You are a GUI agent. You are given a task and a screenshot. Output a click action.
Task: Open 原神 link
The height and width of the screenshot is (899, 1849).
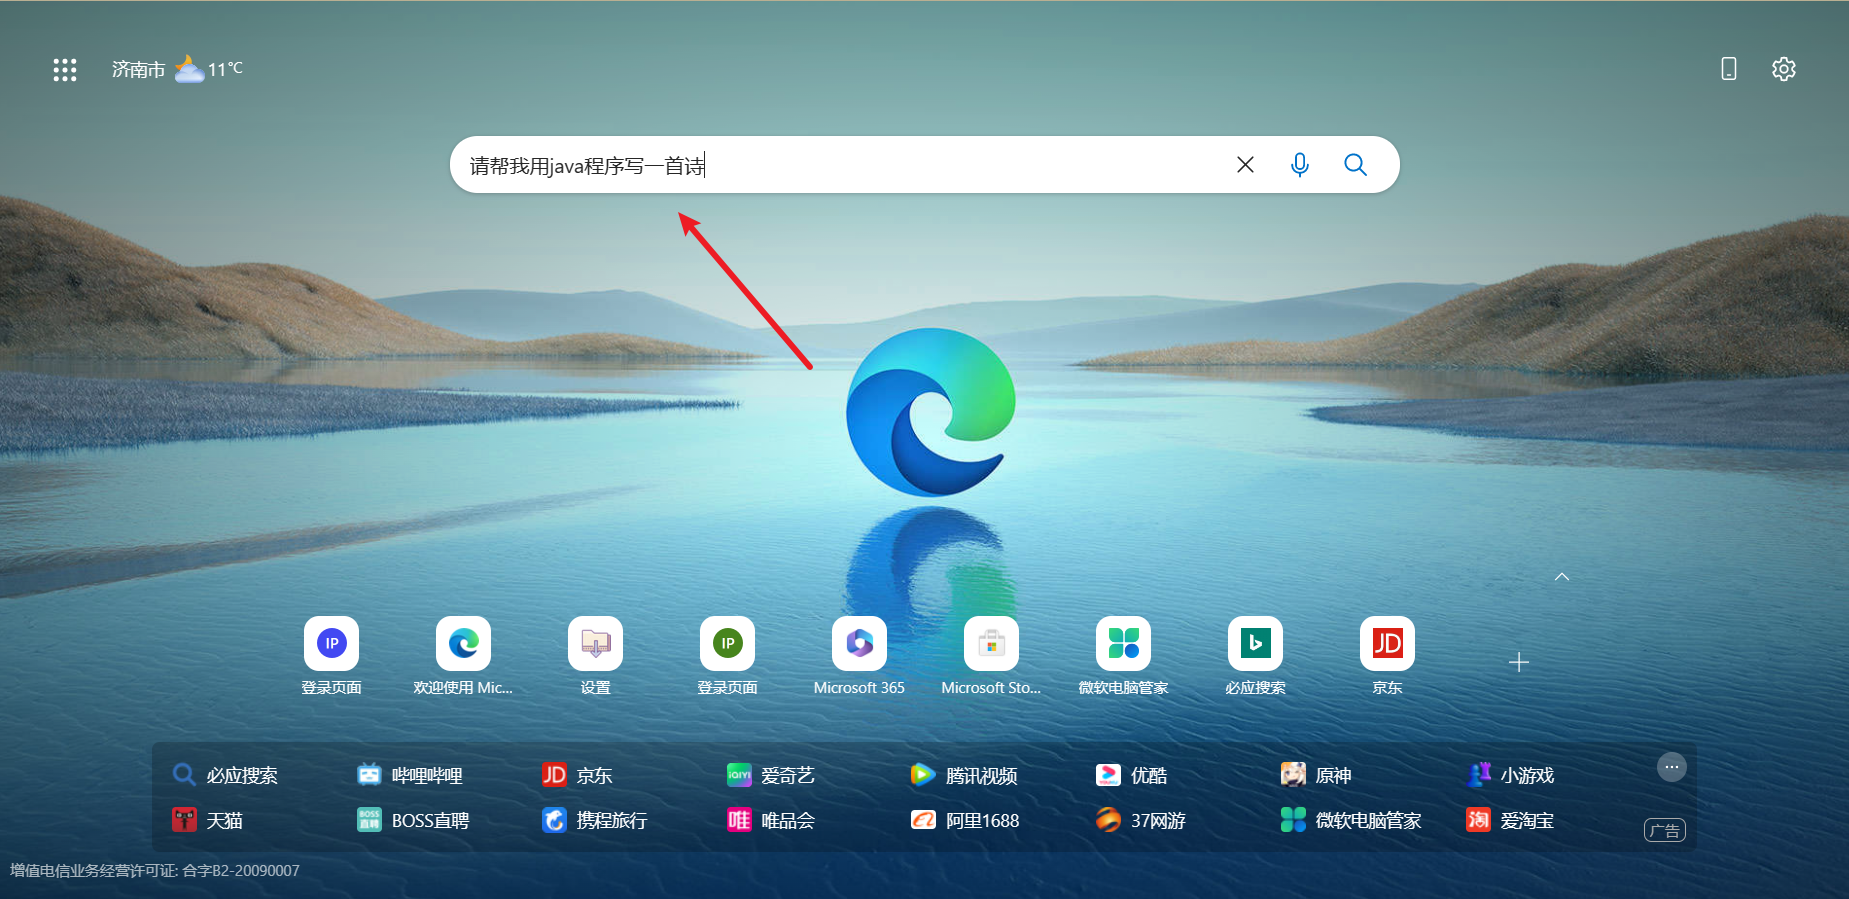tap(1316, 775)
